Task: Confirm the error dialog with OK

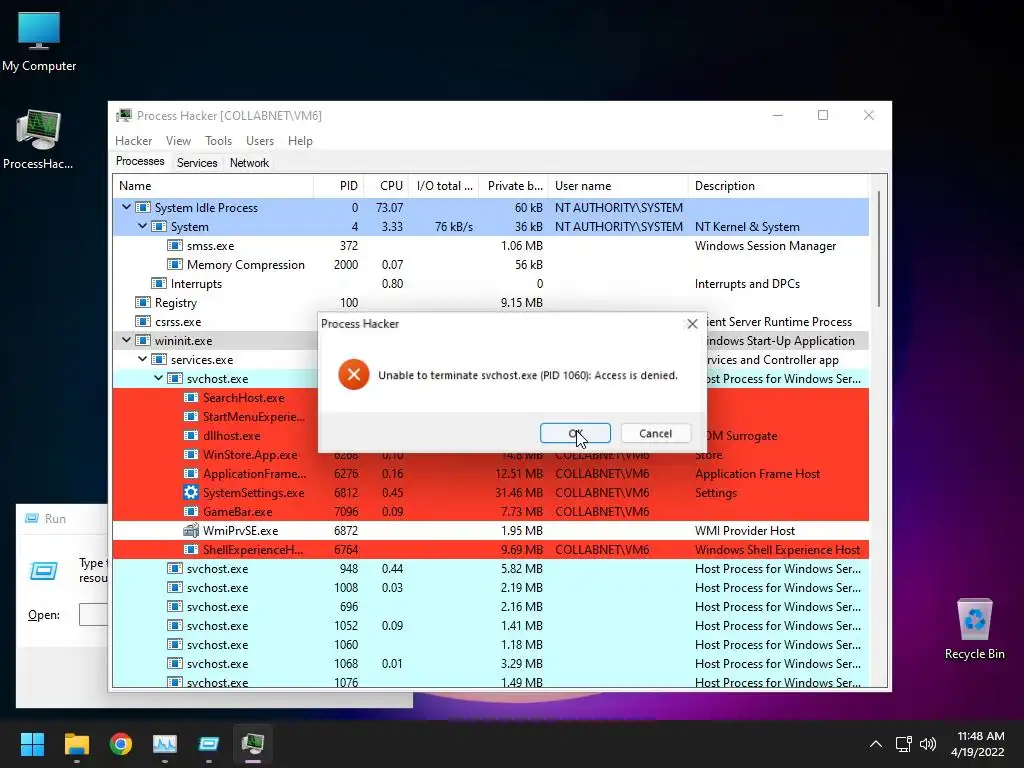Action: 575,433
